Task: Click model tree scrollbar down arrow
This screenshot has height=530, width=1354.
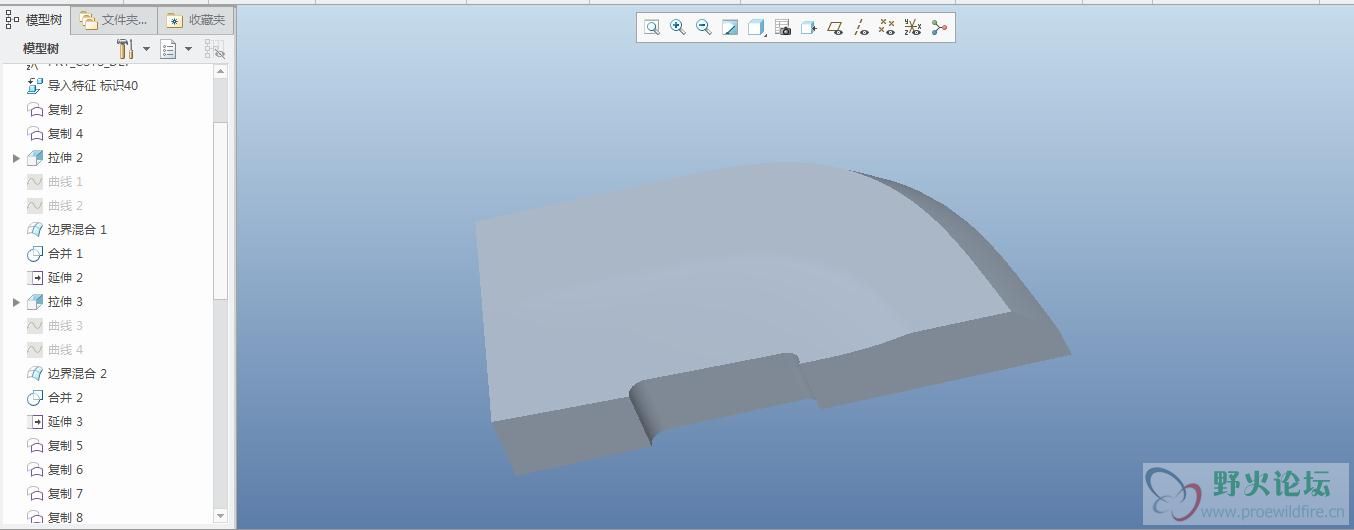Action: 221,516
